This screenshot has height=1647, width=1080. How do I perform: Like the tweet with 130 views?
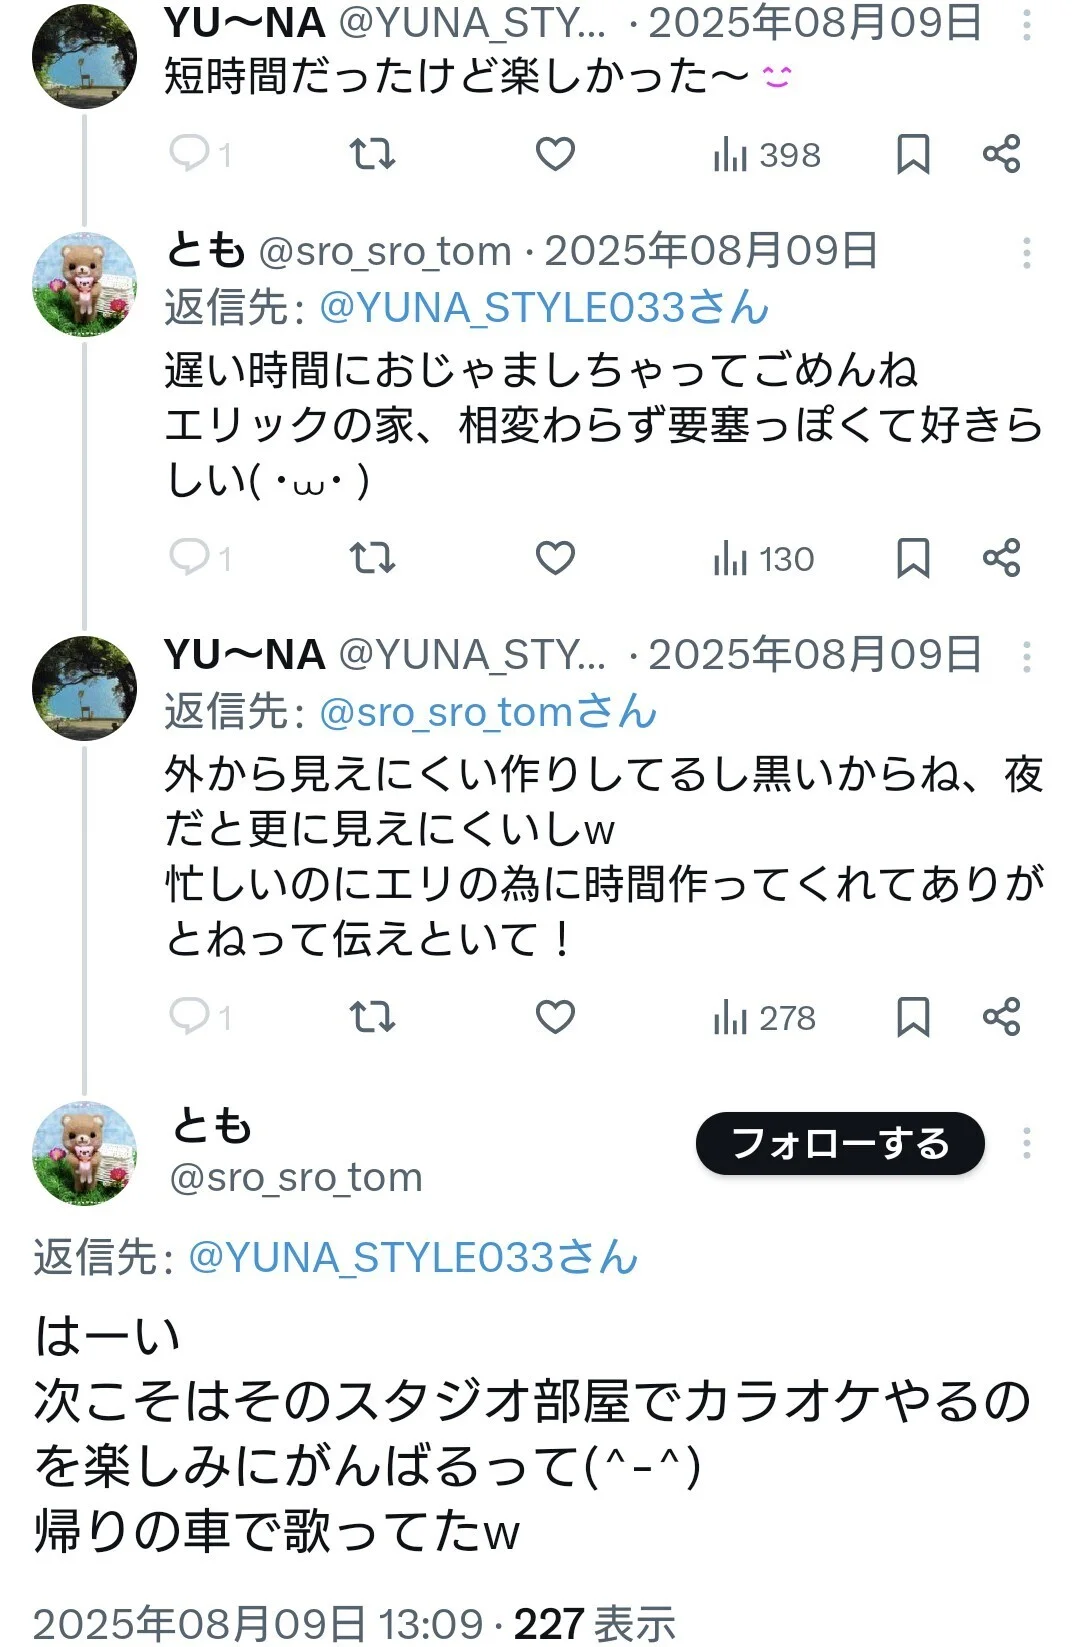point(555,558)
